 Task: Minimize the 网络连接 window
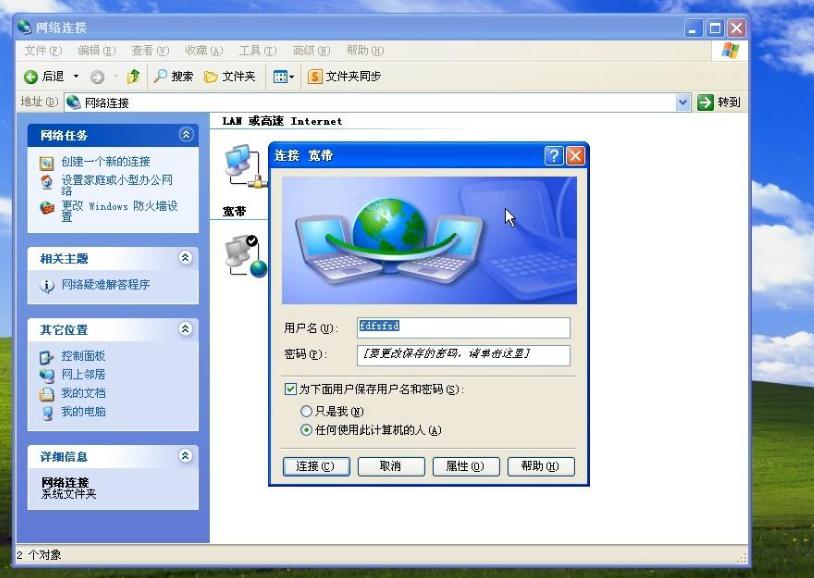[x=693, y=28]
